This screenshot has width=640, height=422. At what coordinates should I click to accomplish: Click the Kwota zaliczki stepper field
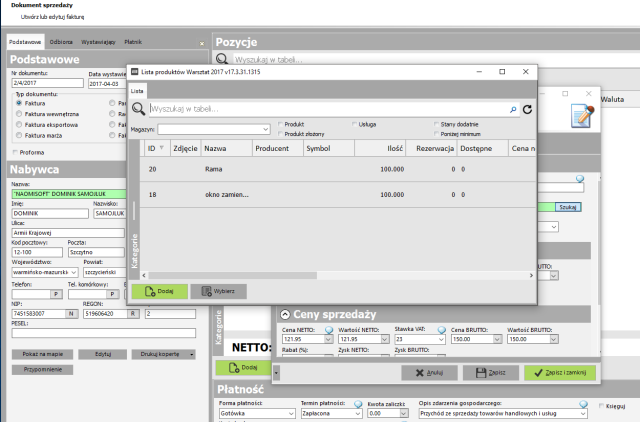pos(388,413)
